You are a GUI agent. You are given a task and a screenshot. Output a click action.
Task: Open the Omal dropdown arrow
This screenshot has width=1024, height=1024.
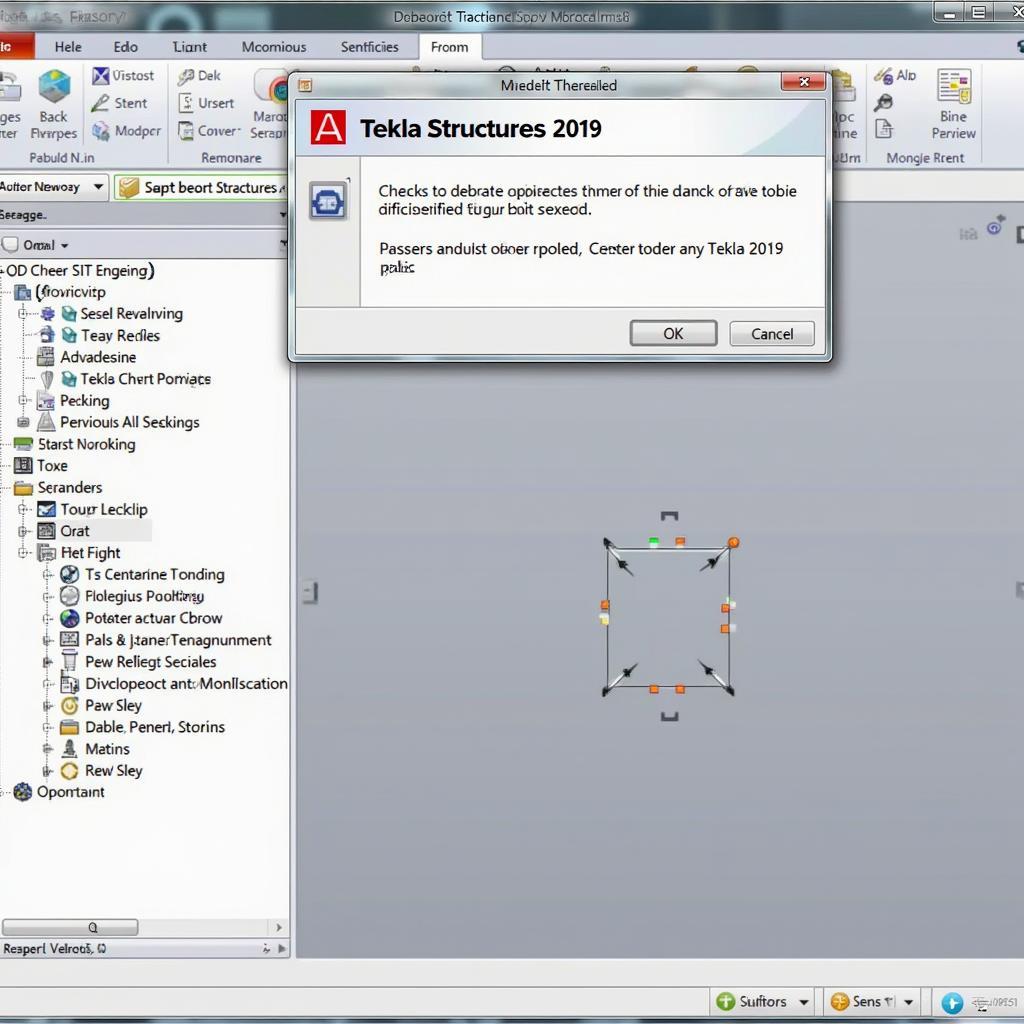65,246
